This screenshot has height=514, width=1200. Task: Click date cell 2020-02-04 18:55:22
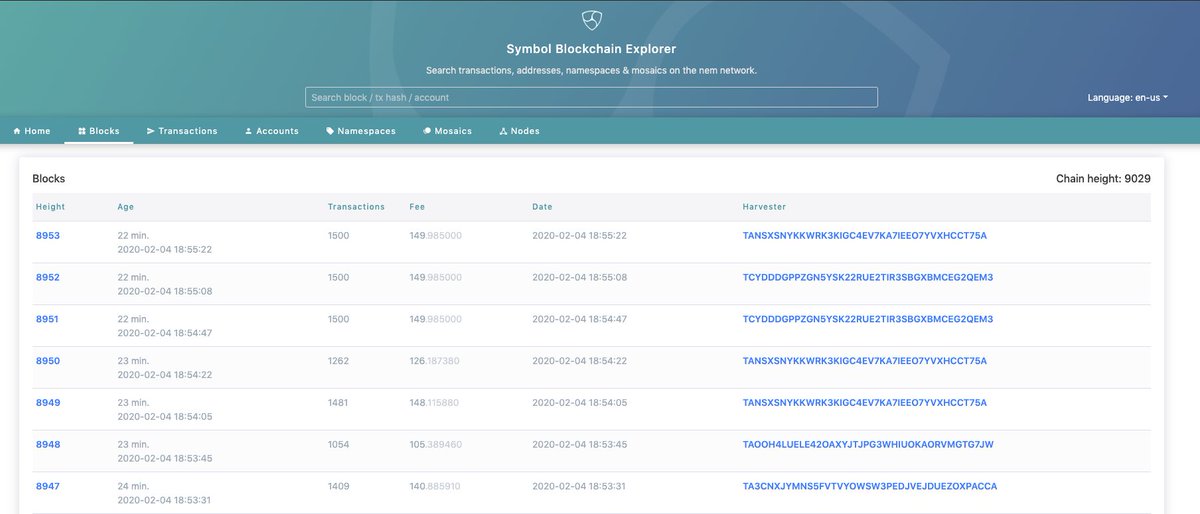coord(579,236)
